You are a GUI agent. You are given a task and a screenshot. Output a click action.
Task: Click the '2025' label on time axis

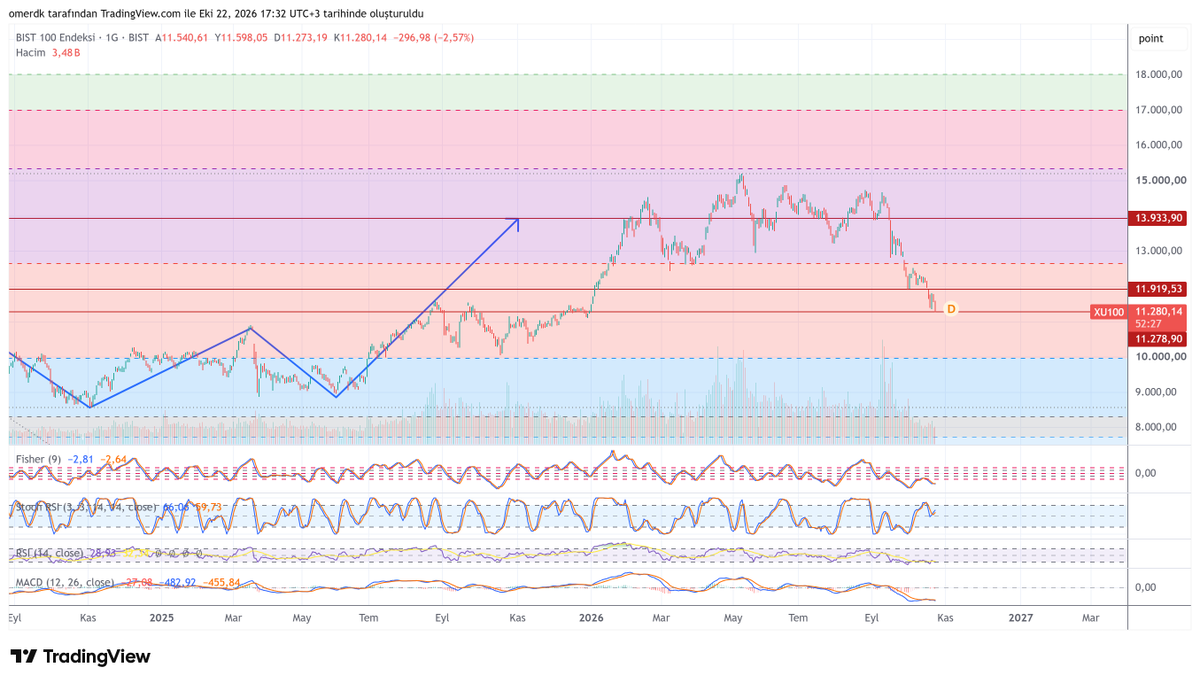[x=162, y=618]
